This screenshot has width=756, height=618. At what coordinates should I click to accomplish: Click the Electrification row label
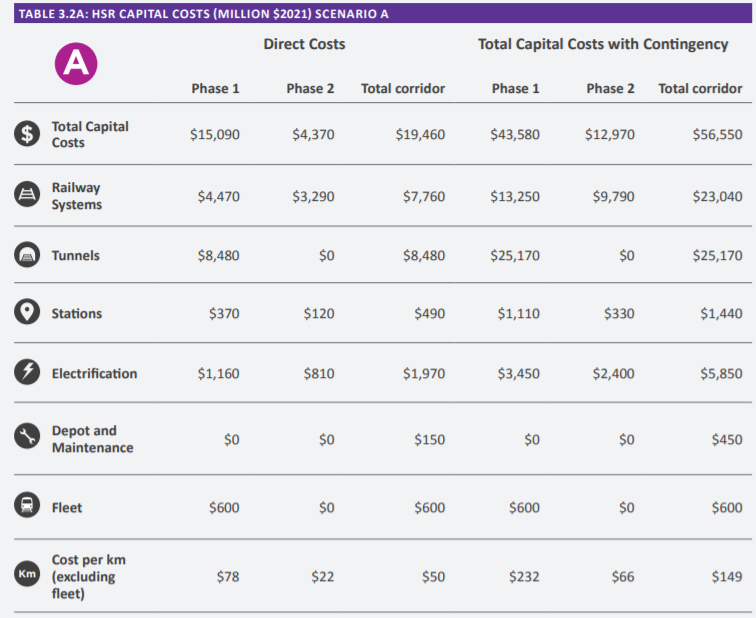point(94,373)
